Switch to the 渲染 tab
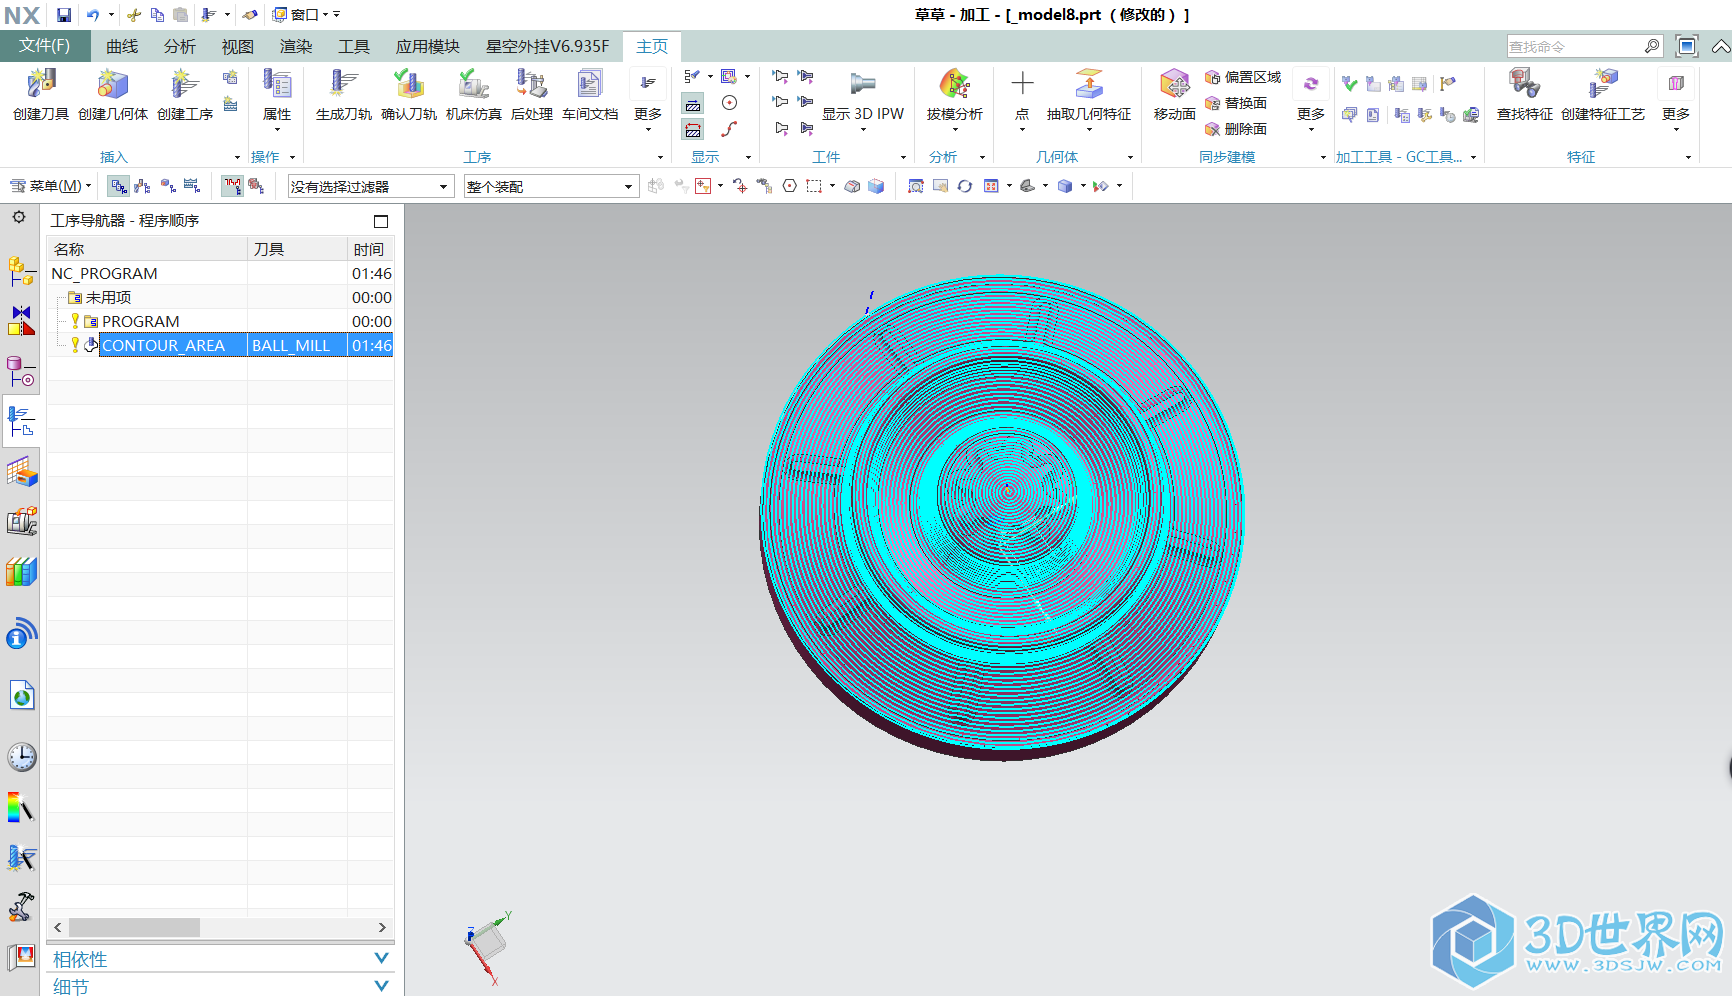 [296, 46]
